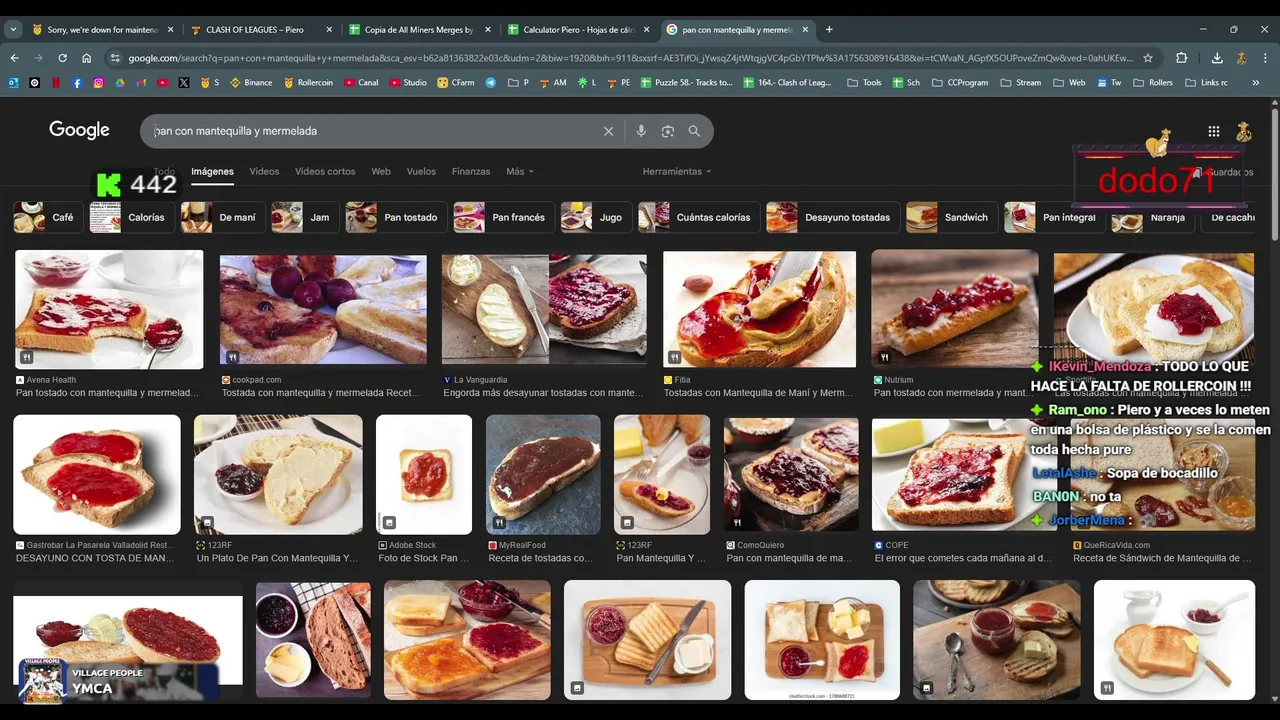Open the cookpad.com toast image result
Viewport: 1280px width, 720px height.
[x=323, y=310]
